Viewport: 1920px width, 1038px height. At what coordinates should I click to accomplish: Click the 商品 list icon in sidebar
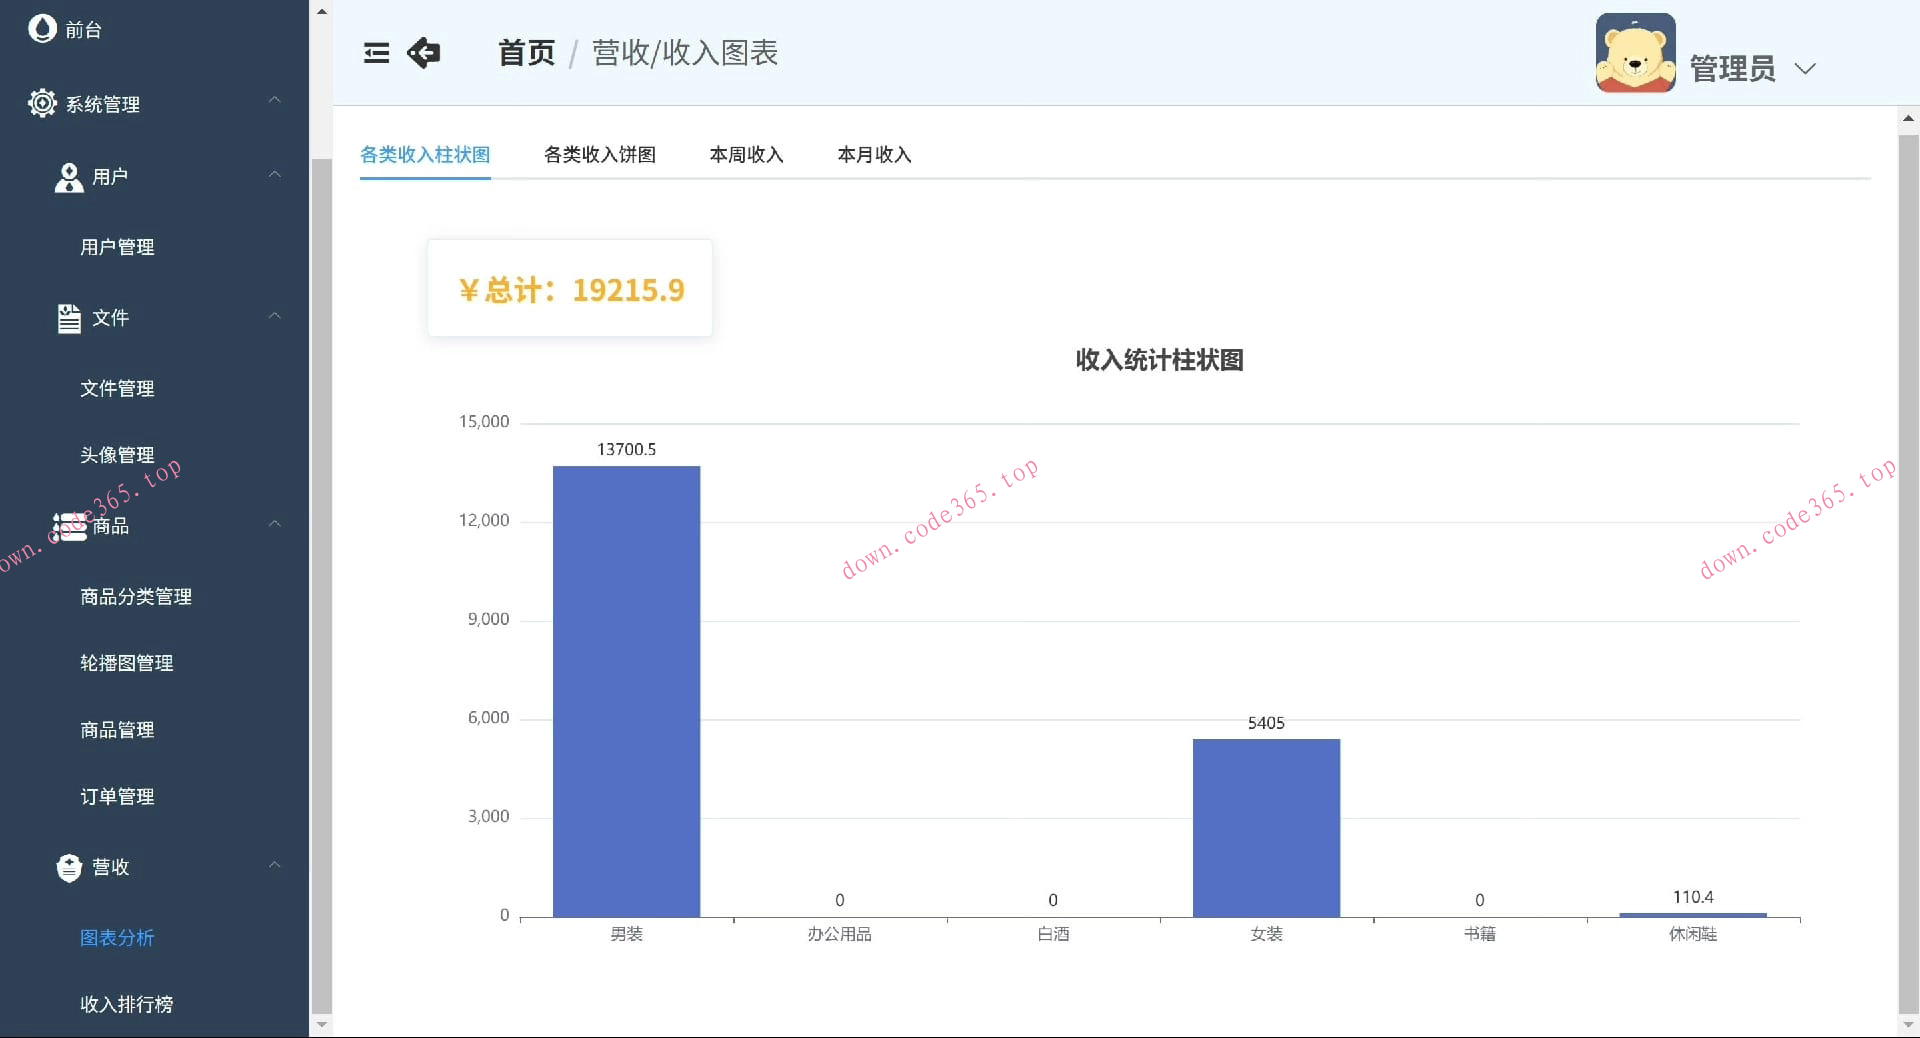pos(68,527)
